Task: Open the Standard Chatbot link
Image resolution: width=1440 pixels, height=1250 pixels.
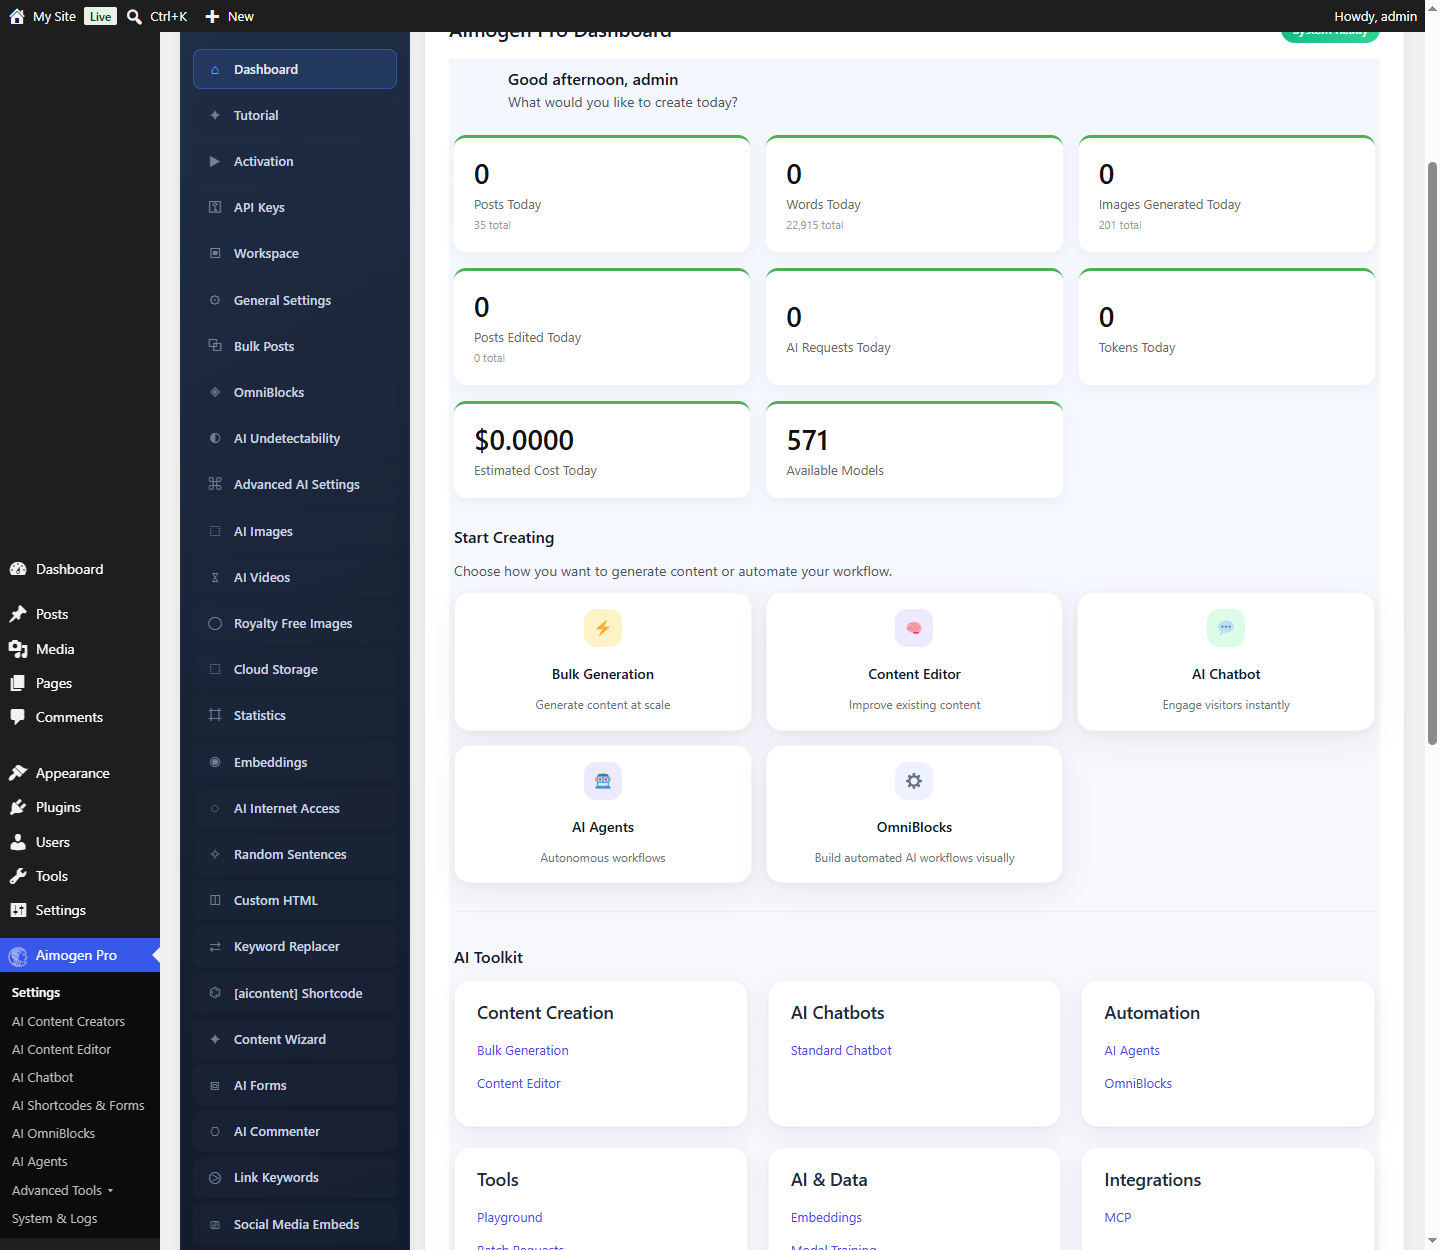Action: point(841,1050)
